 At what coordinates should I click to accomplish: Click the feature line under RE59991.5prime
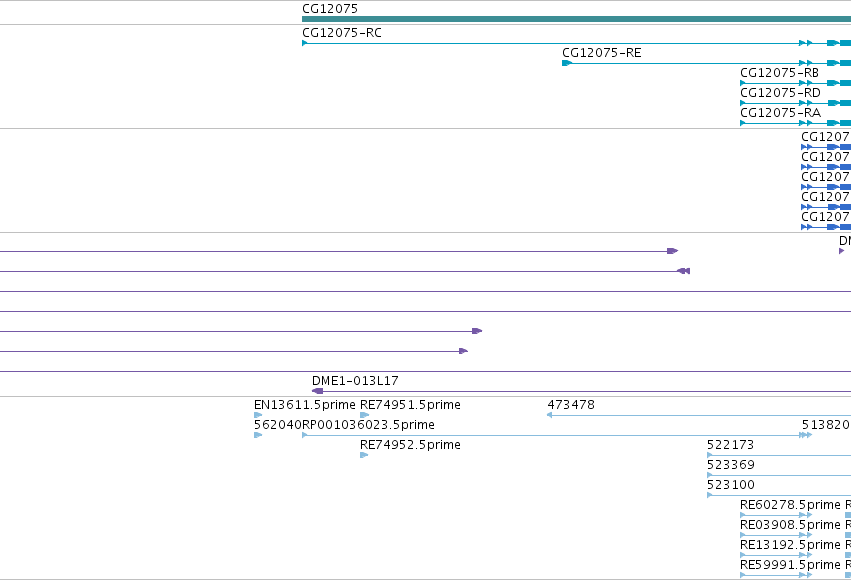(776, 576)
